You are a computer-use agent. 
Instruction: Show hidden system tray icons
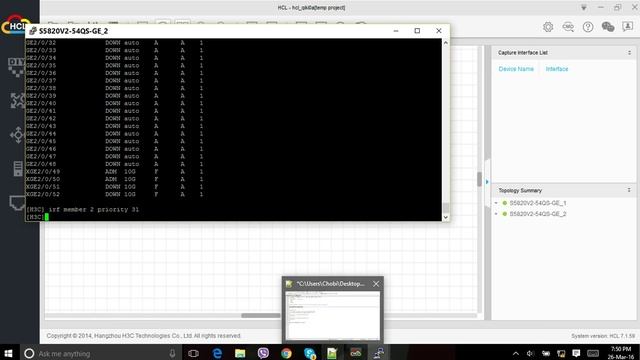(x=516, y=353)
